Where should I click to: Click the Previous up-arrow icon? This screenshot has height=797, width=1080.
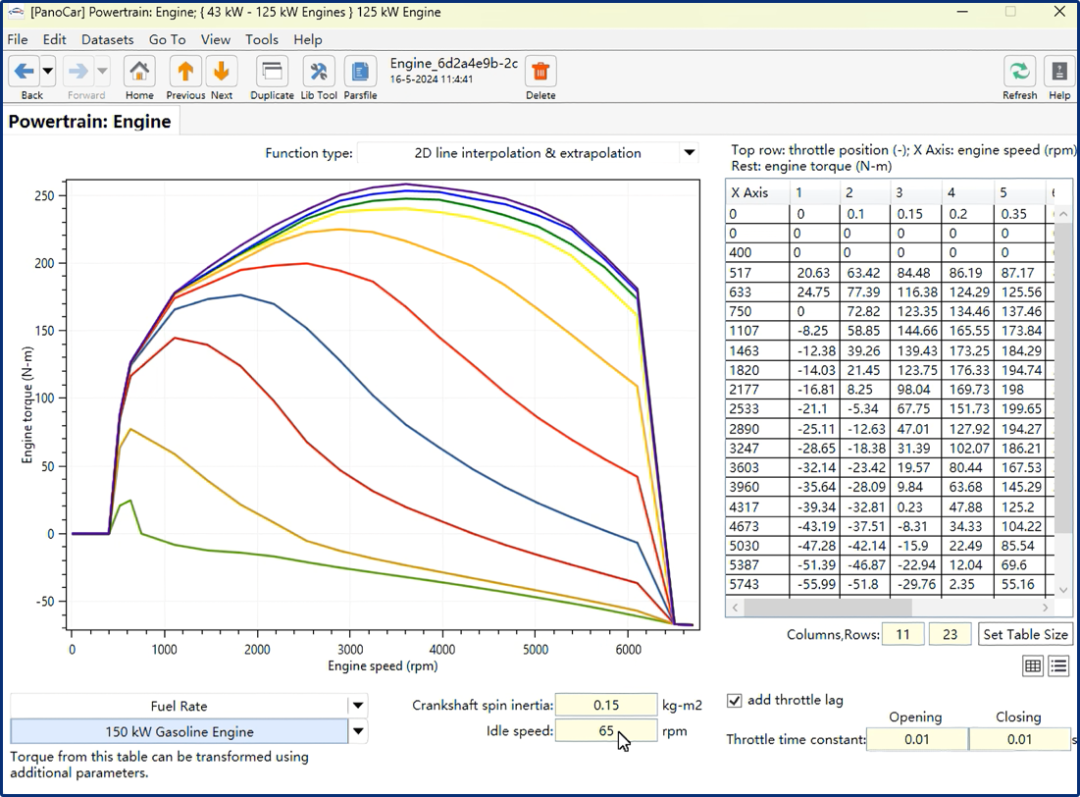pyautogui.click(x=185, y=71)
